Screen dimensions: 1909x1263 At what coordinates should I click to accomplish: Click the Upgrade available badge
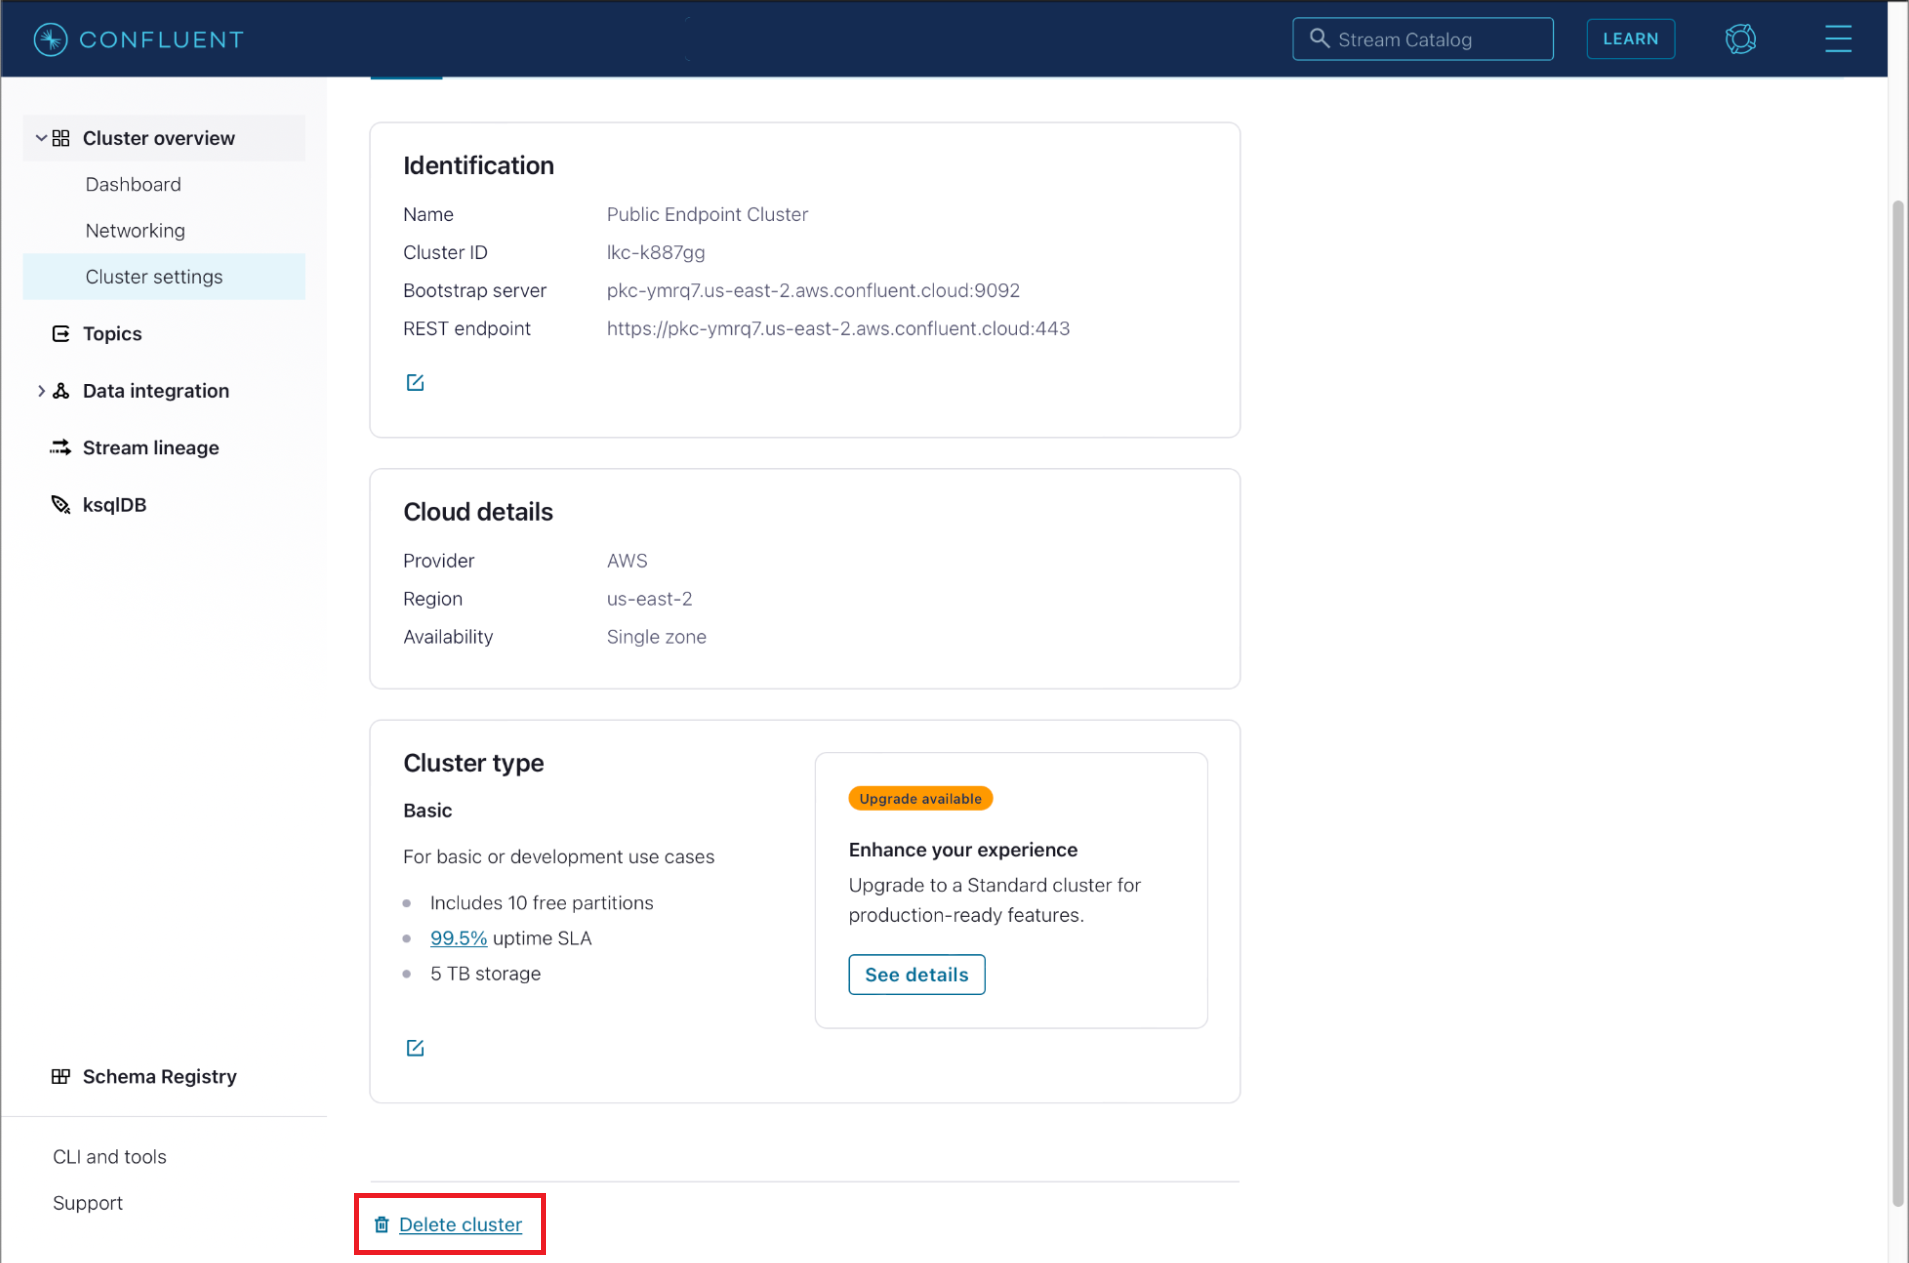920,799
